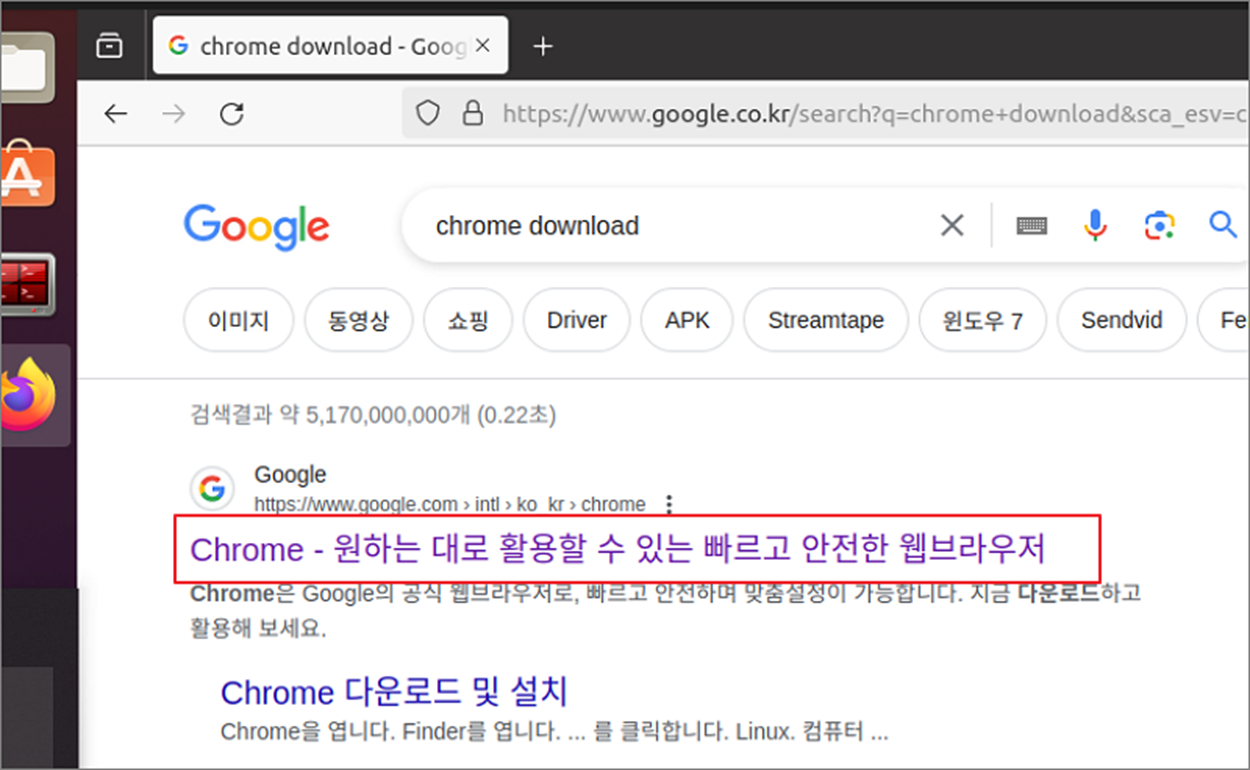
Task: Open Files from the Ubuntu dock
Action: [26, 66]
